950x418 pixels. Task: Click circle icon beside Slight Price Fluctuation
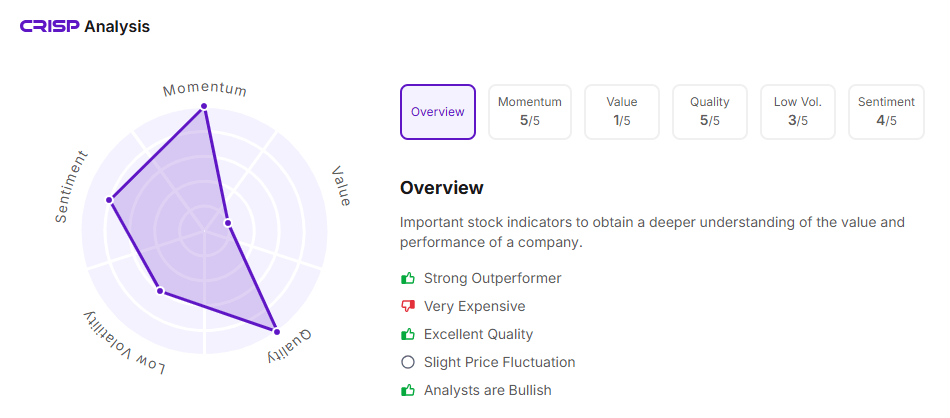(x=407, y=362)
